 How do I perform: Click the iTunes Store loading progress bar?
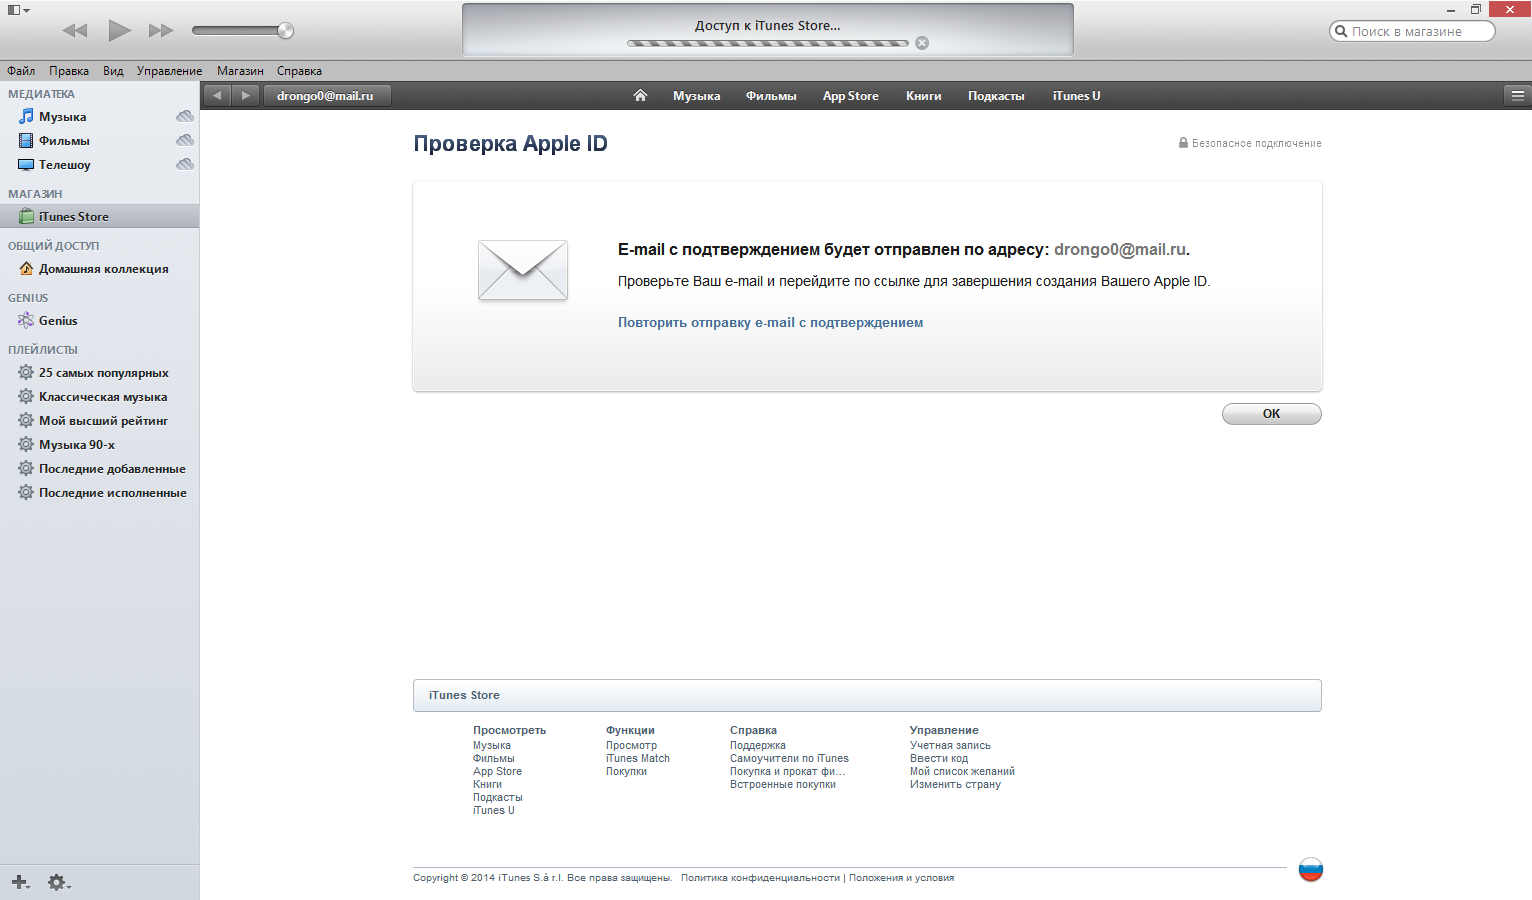click(x=768, y=43)
